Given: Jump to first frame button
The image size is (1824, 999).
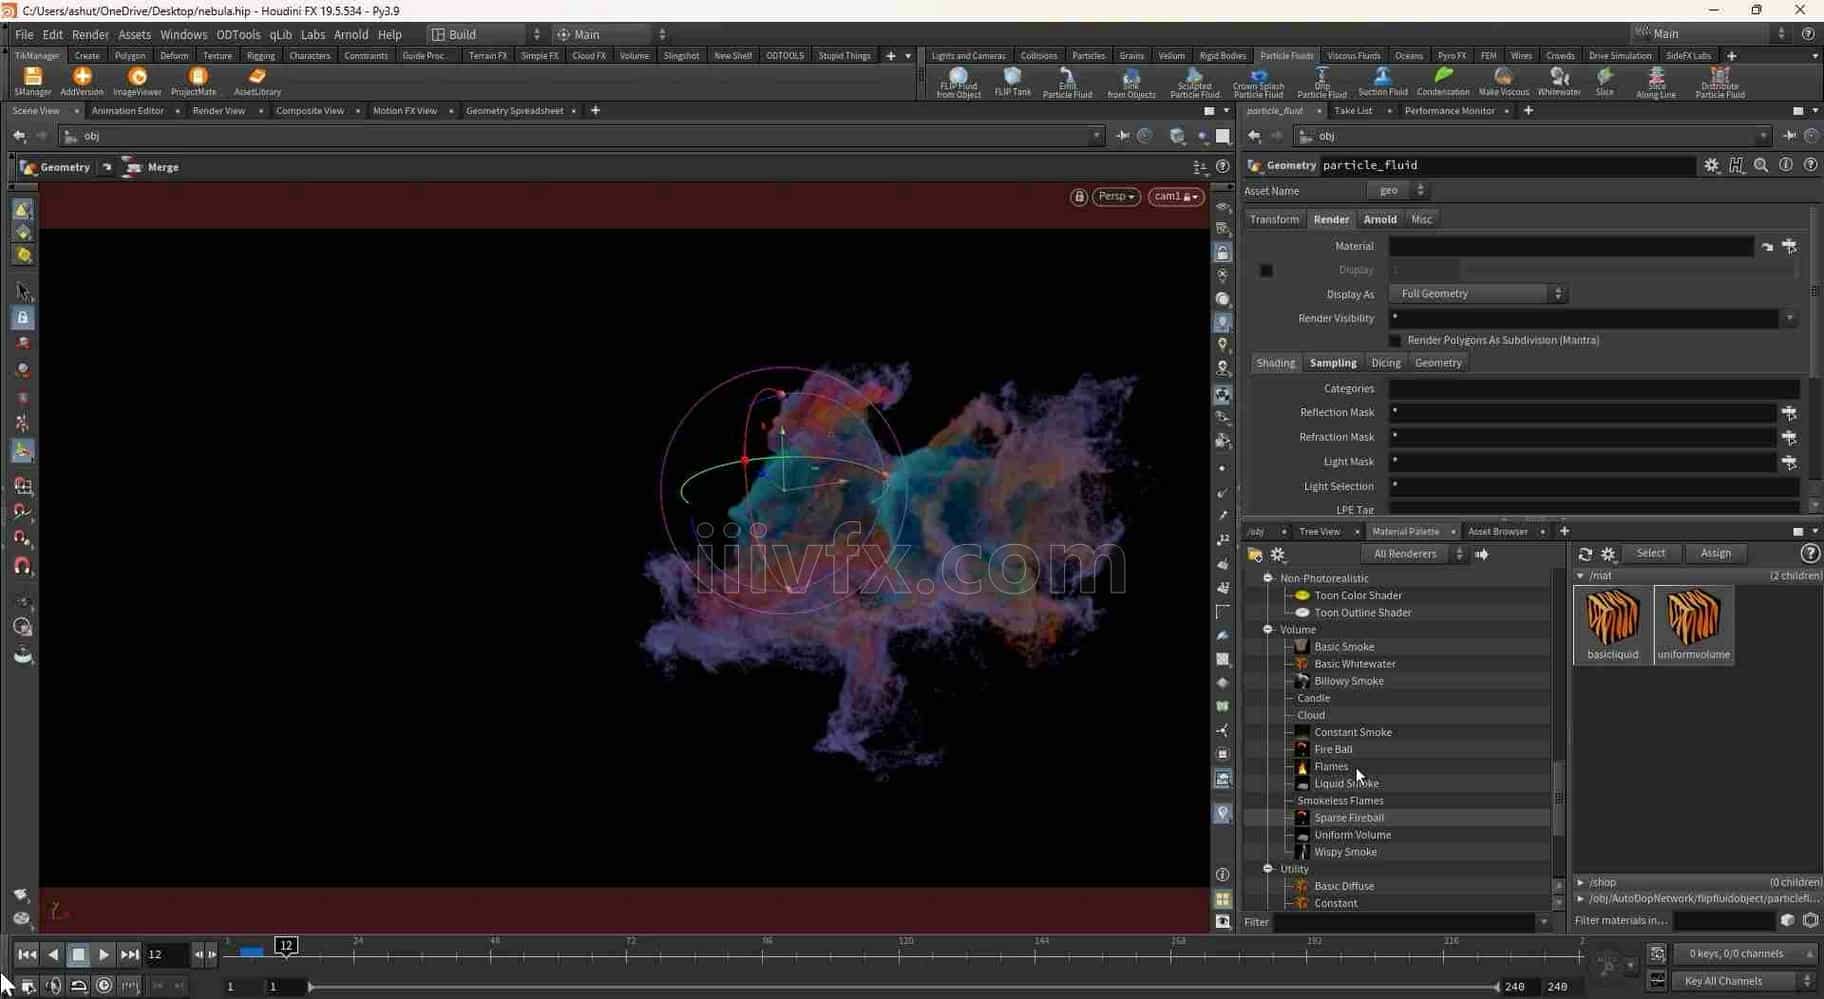Looking at the screenshot, I should pyautogui.click(x=27, y=955).
